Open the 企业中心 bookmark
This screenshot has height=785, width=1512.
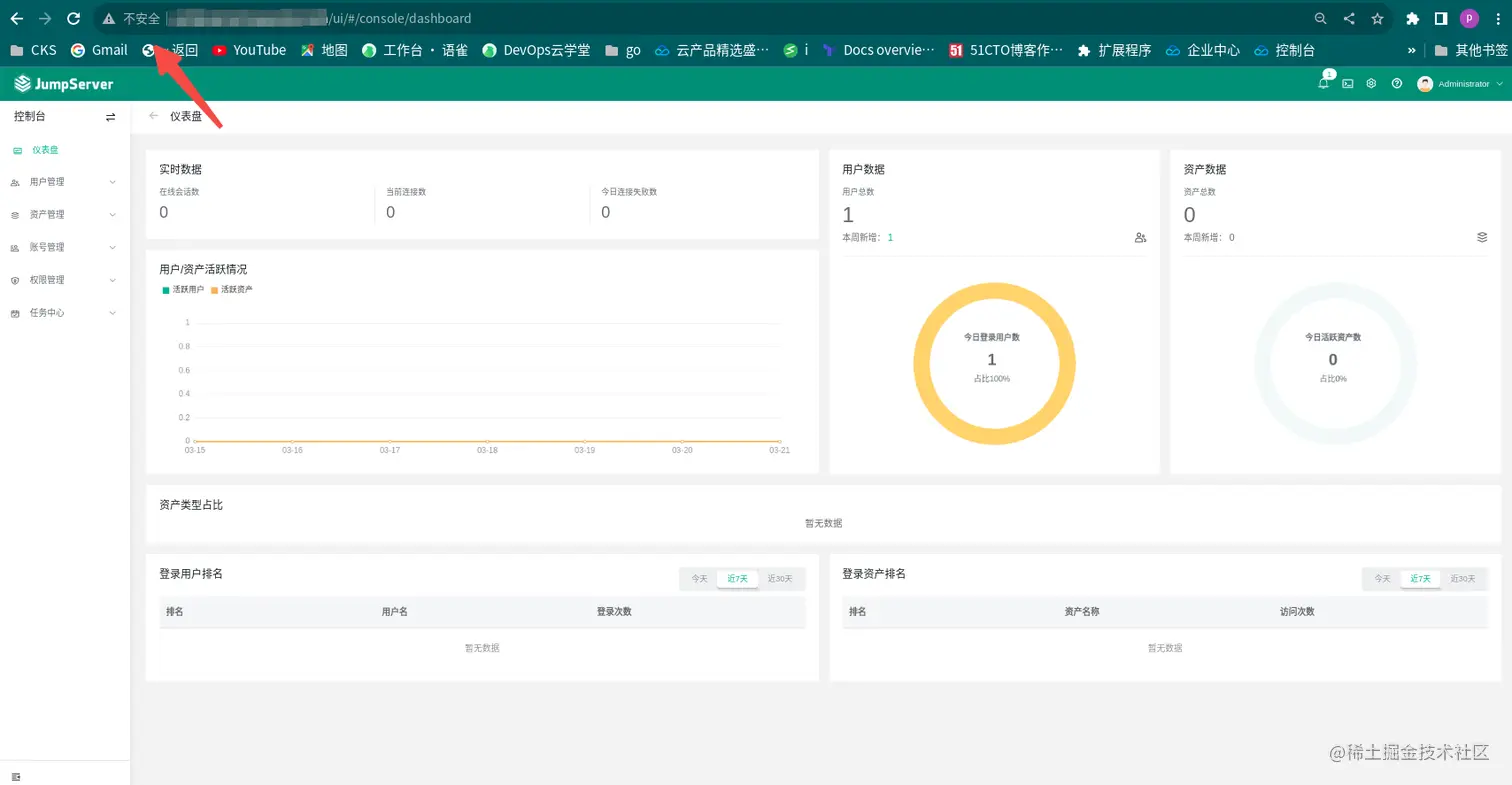[1203, 50]
